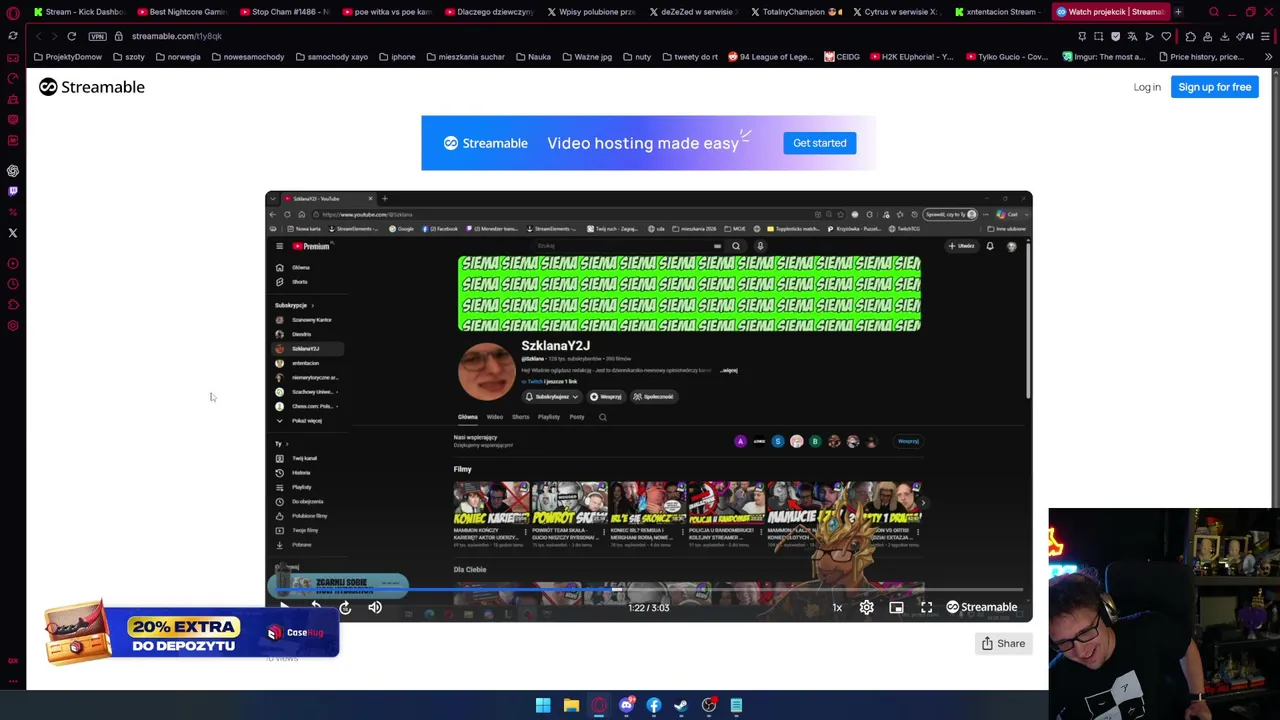The width and height of the screenshot is (1280, 720).
Task: Switch to xntentacion Stream tab
Action: point(1001,12)
